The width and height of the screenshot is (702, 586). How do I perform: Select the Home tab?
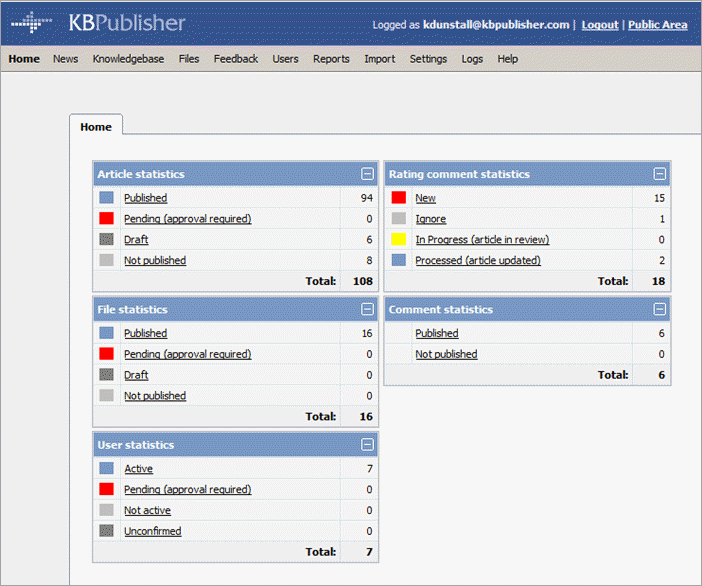96,127
